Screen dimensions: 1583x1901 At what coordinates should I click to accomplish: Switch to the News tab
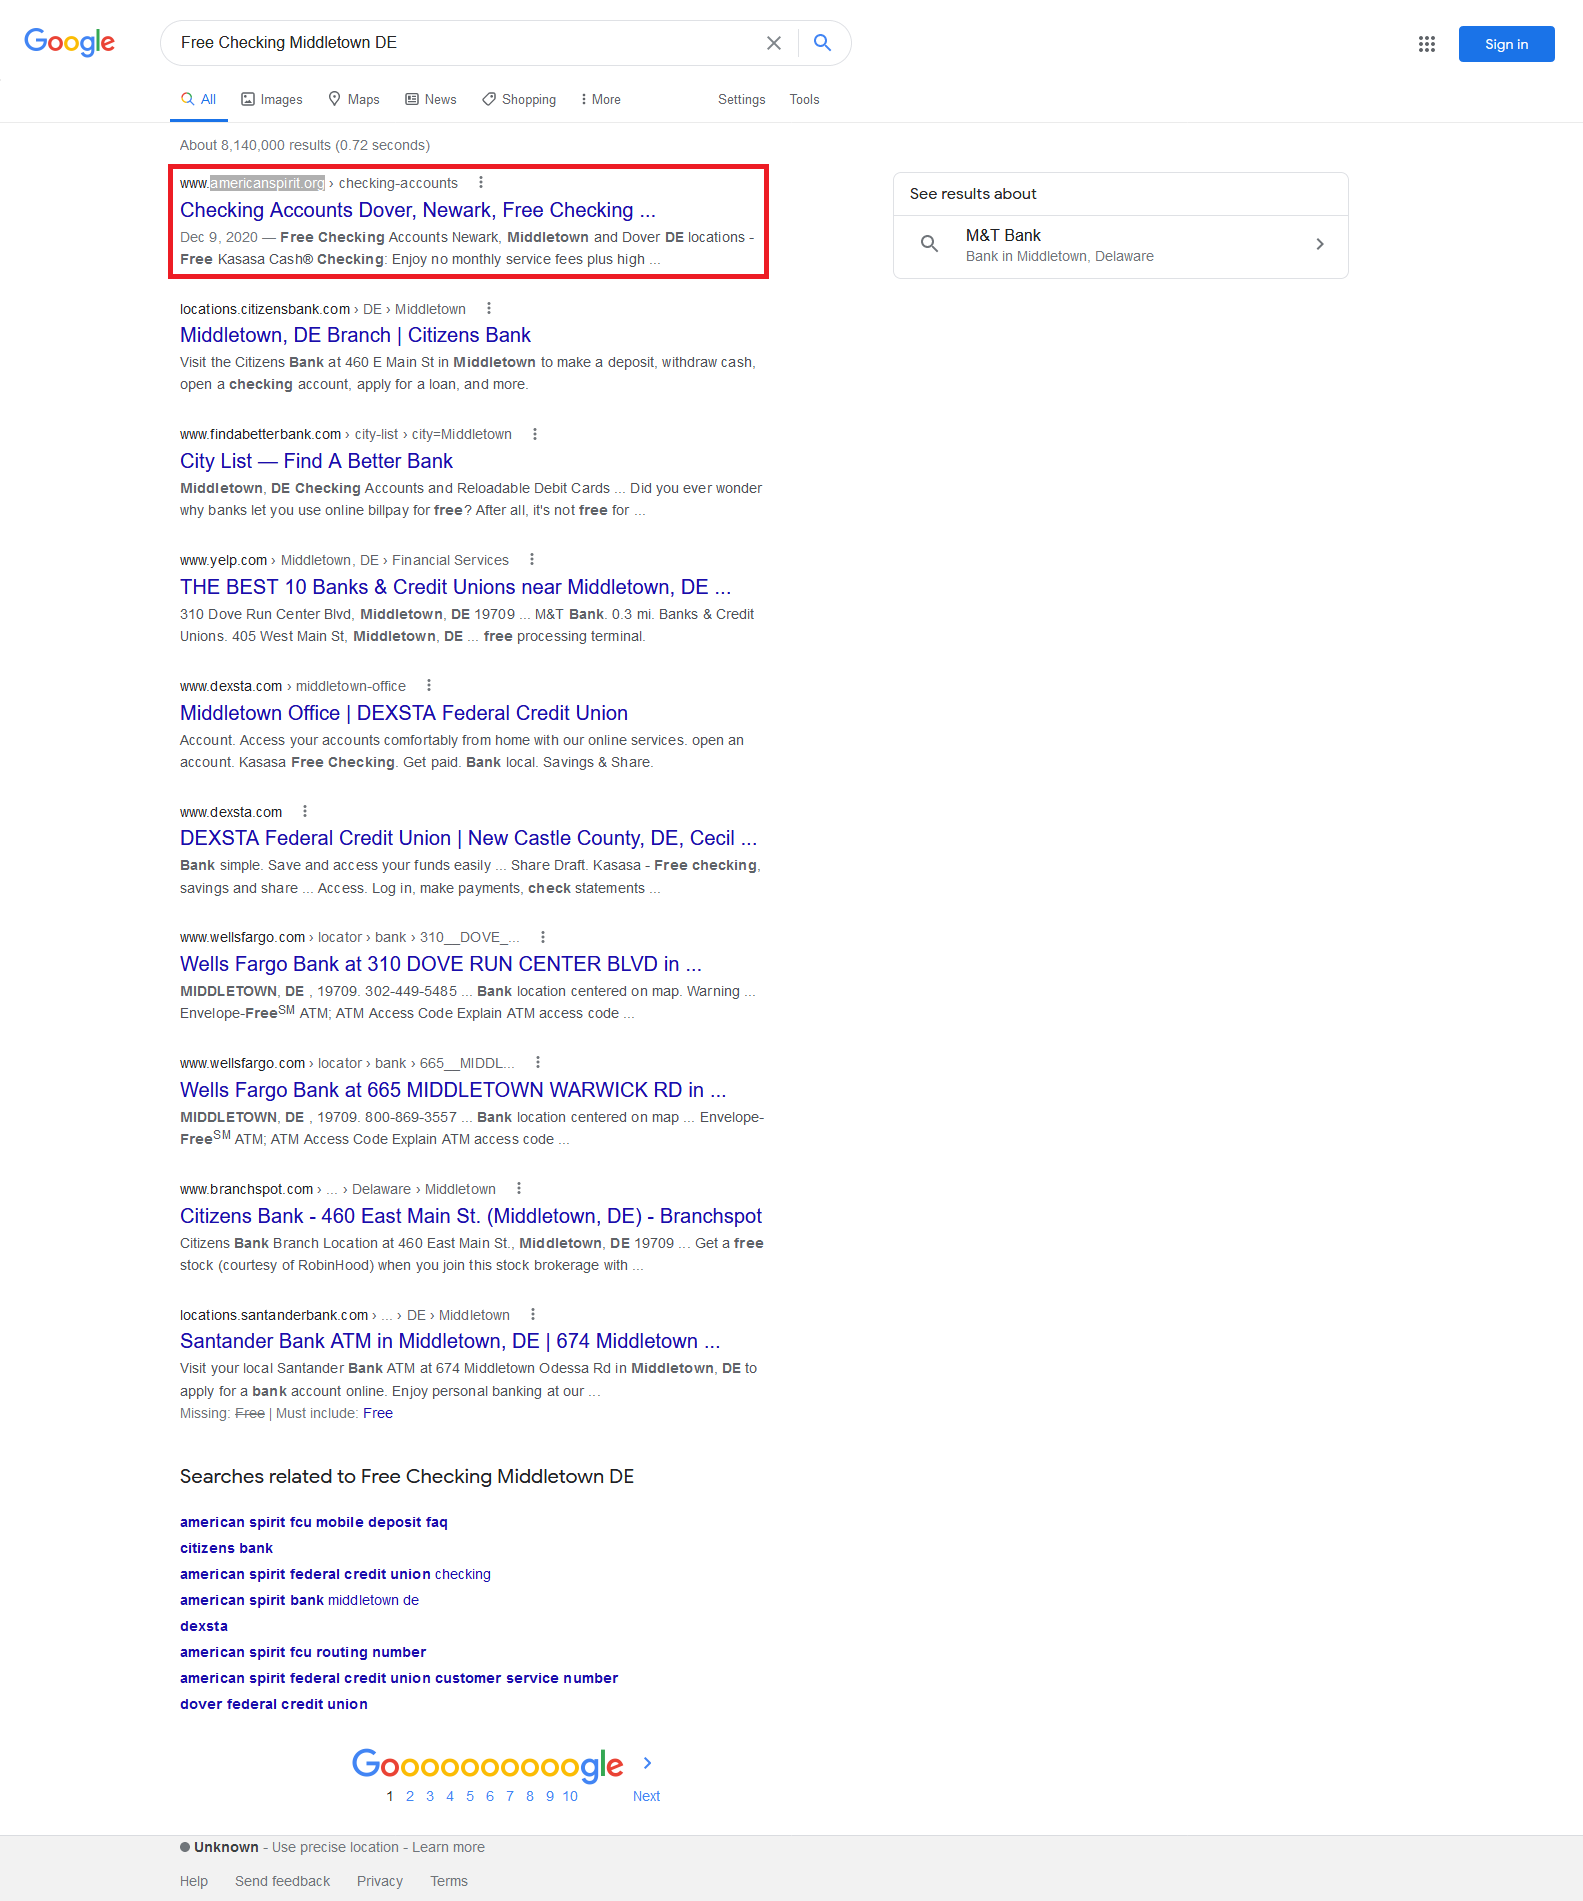tap(431, 100)
